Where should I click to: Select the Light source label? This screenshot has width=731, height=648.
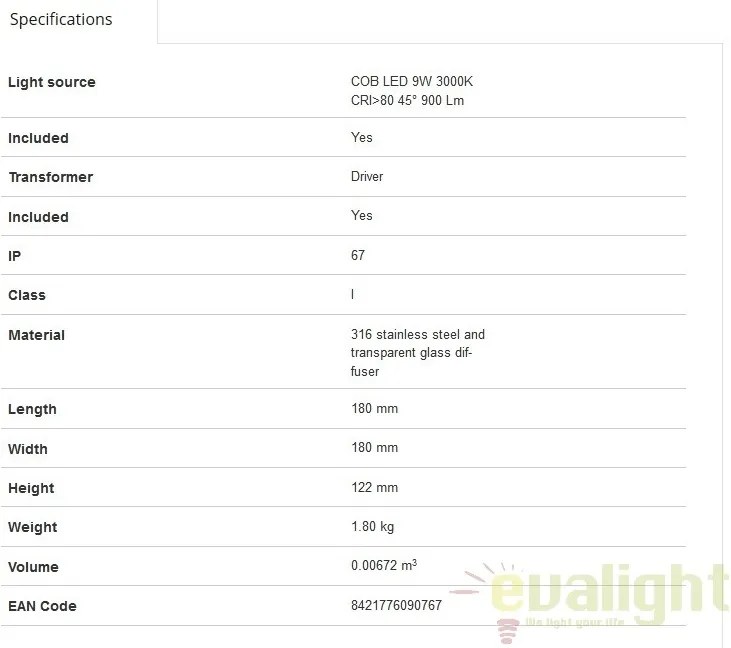(x=52, y=82)
